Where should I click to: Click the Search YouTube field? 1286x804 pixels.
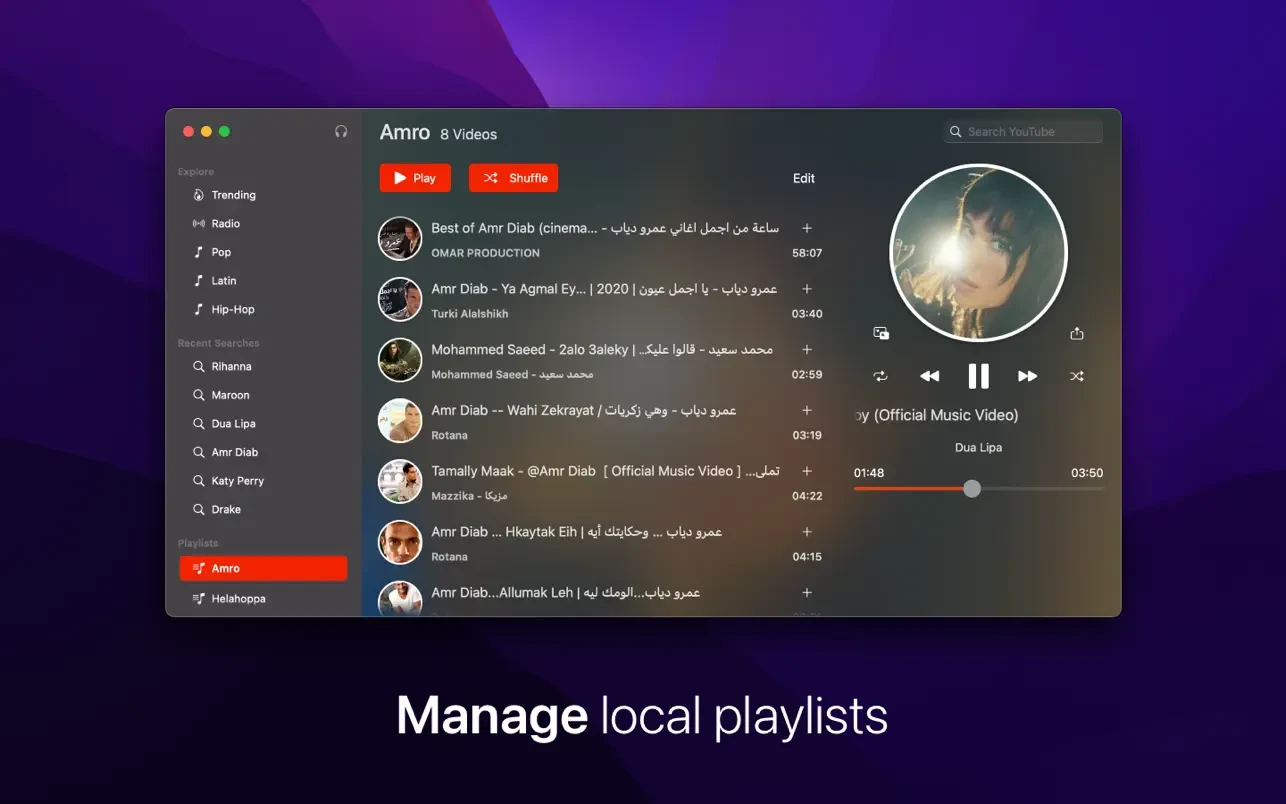tap(1023, 132)
